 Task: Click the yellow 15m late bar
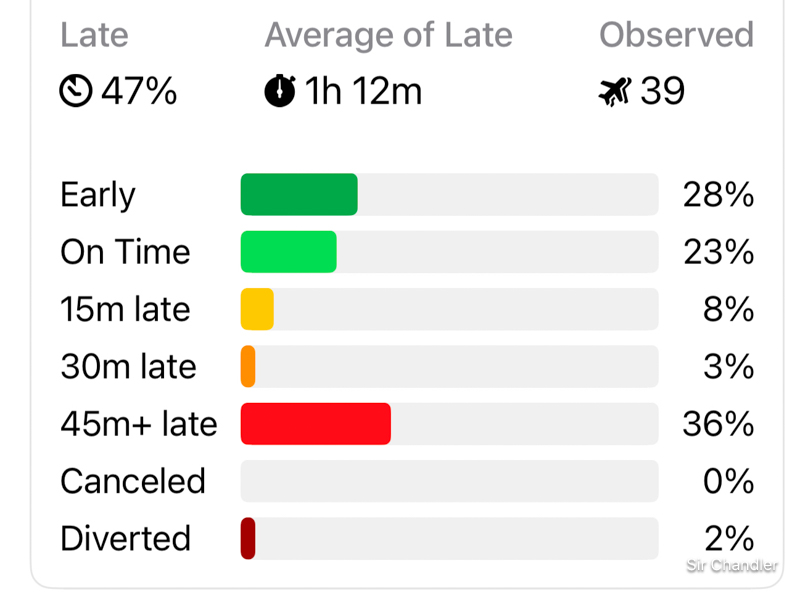[x=257, y=309]
